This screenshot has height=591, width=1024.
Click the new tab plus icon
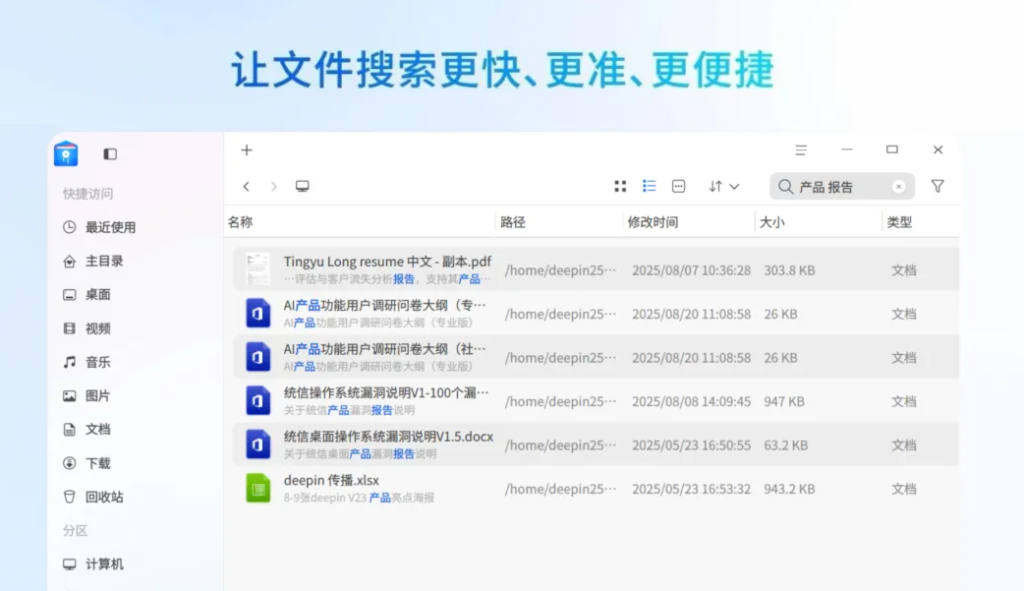pos(247,150)
